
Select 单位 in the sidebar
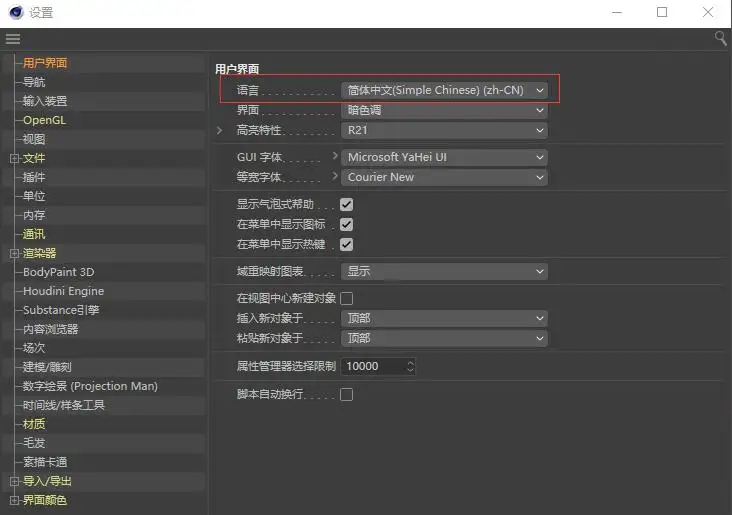pyautogui.click(x=34, y=196)
